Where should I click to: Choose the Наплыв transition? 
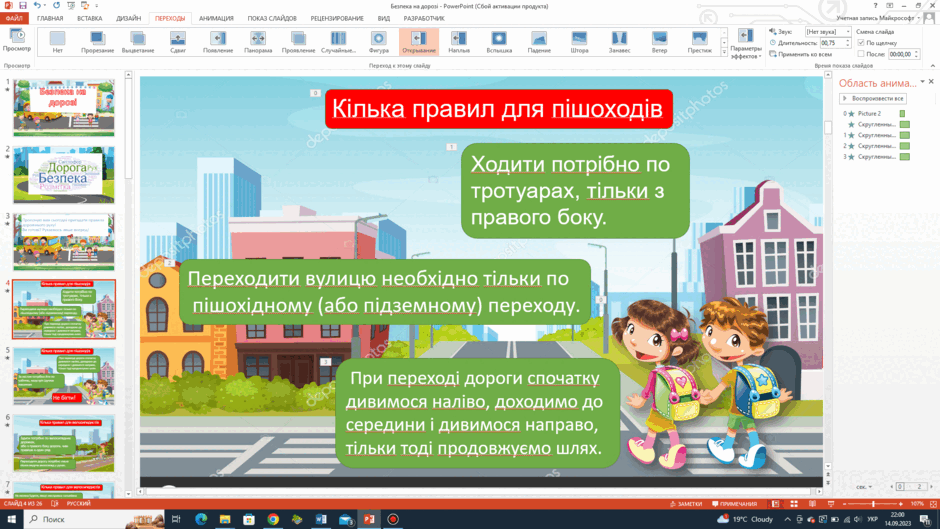459,42
